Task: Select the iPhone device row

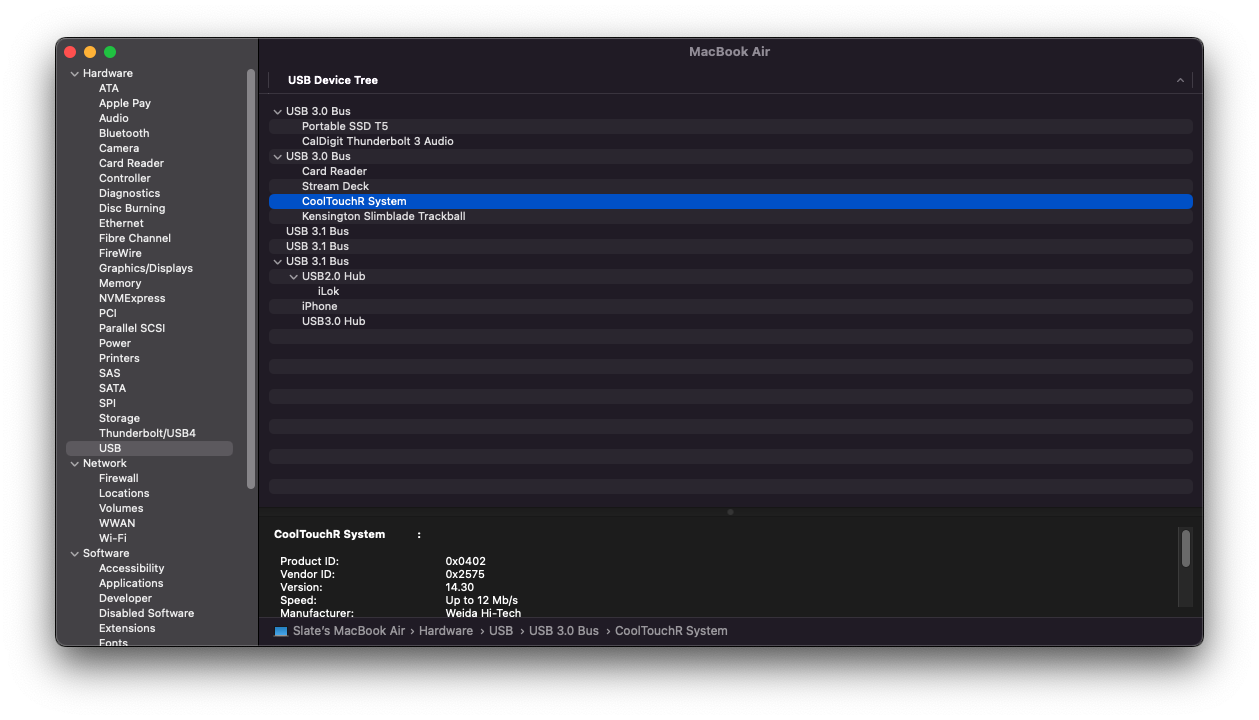Action: pos(731,306)
